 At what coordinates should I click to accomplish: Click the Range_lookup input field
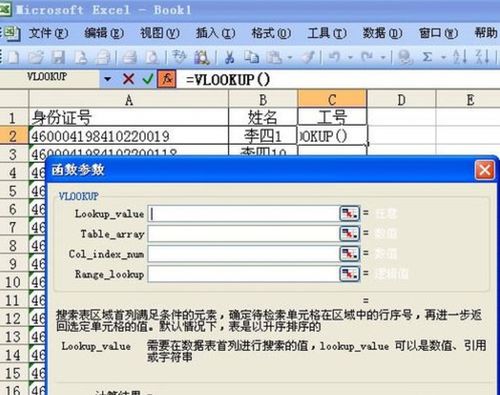pos(243,274)
